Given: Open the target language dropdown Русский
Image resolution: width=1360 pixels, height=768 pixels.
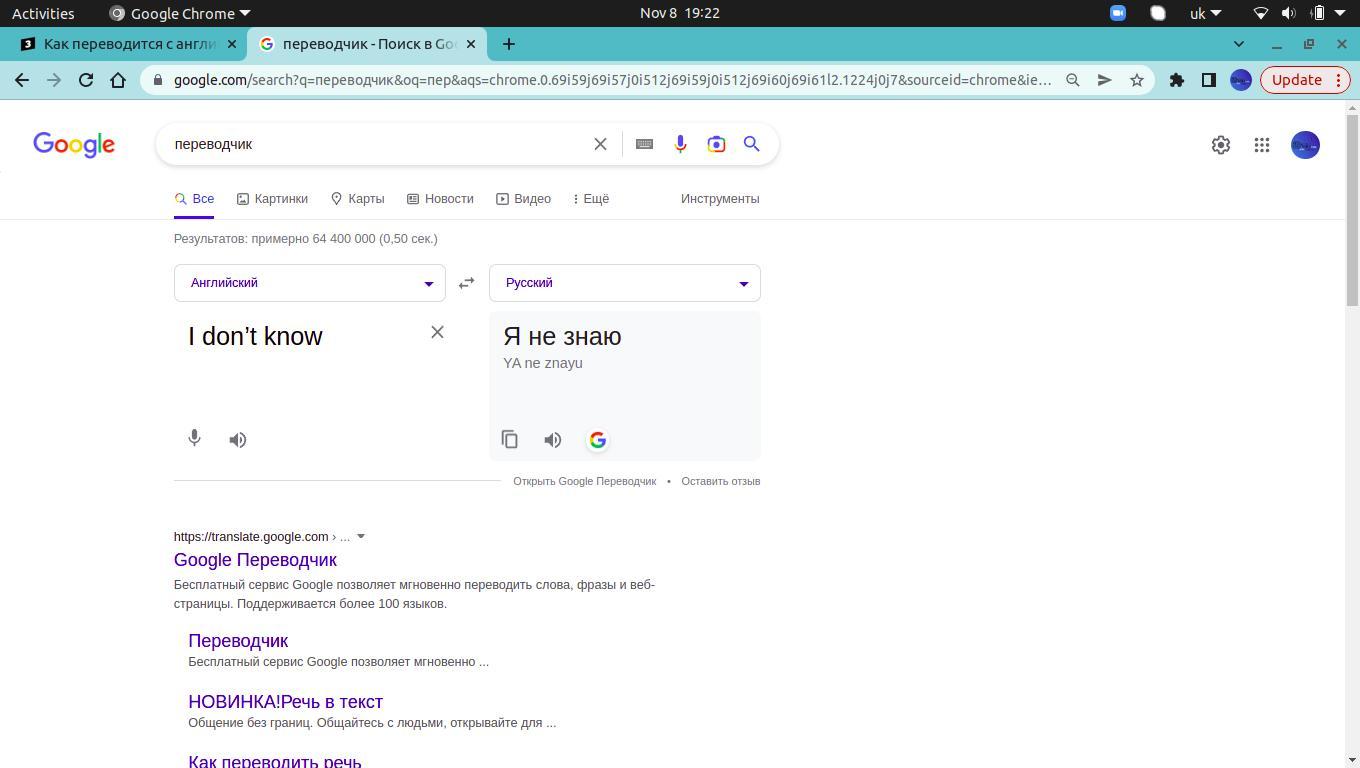Looking at the screenshot, I should (x=625, y=283).
